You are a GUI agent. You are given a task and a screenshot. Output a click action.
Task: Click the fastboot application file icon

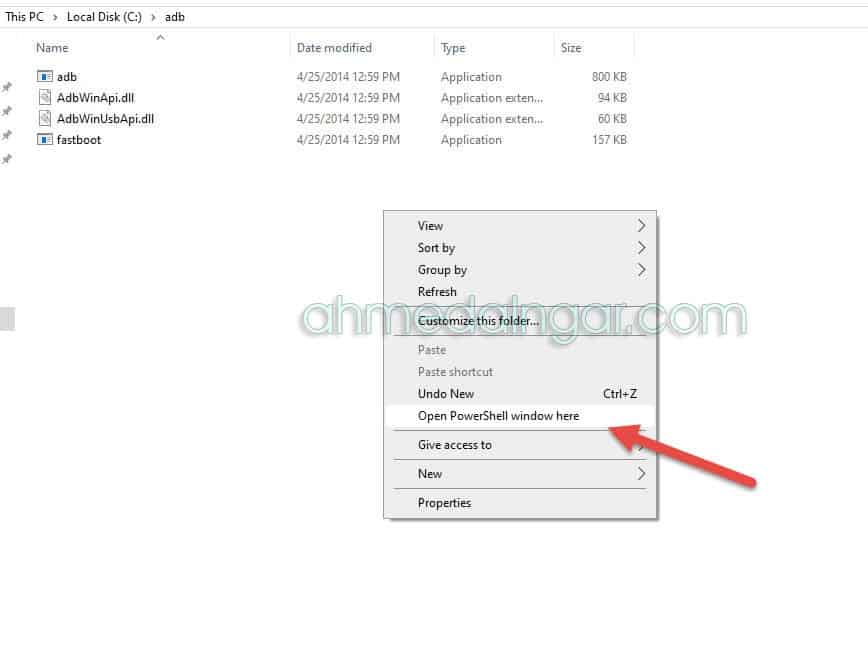tap(45, 140)
